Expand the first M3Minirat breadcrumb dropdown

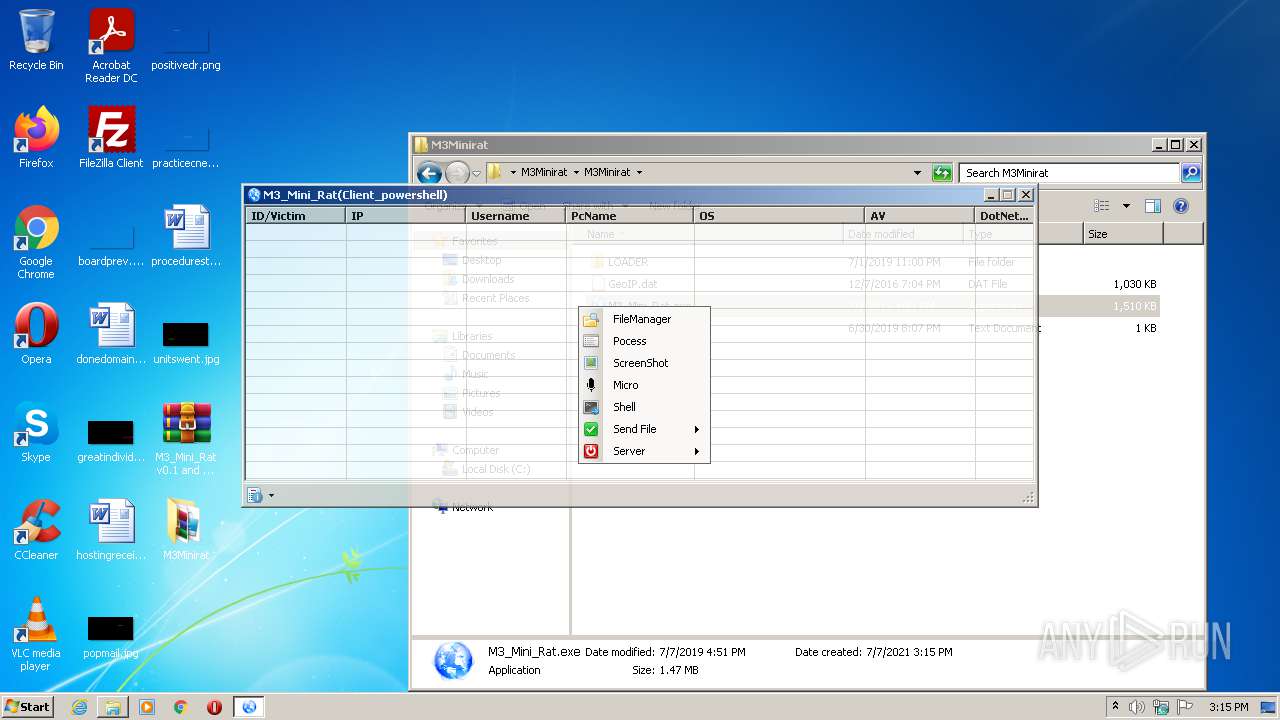click(576, 173)
